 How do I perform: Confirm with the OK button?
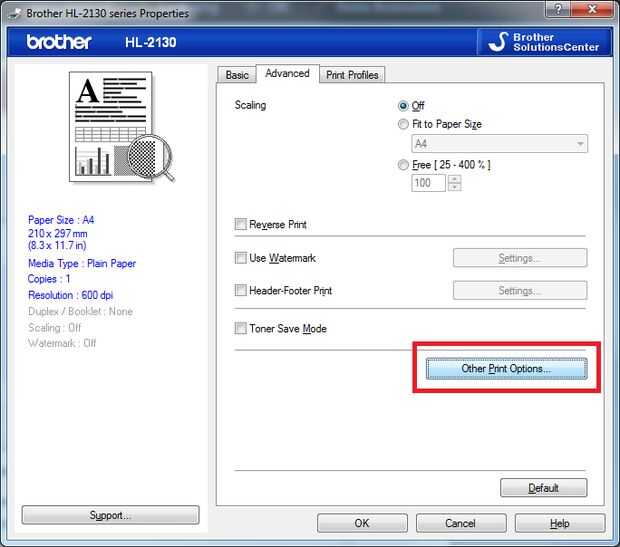pos(362,523)
